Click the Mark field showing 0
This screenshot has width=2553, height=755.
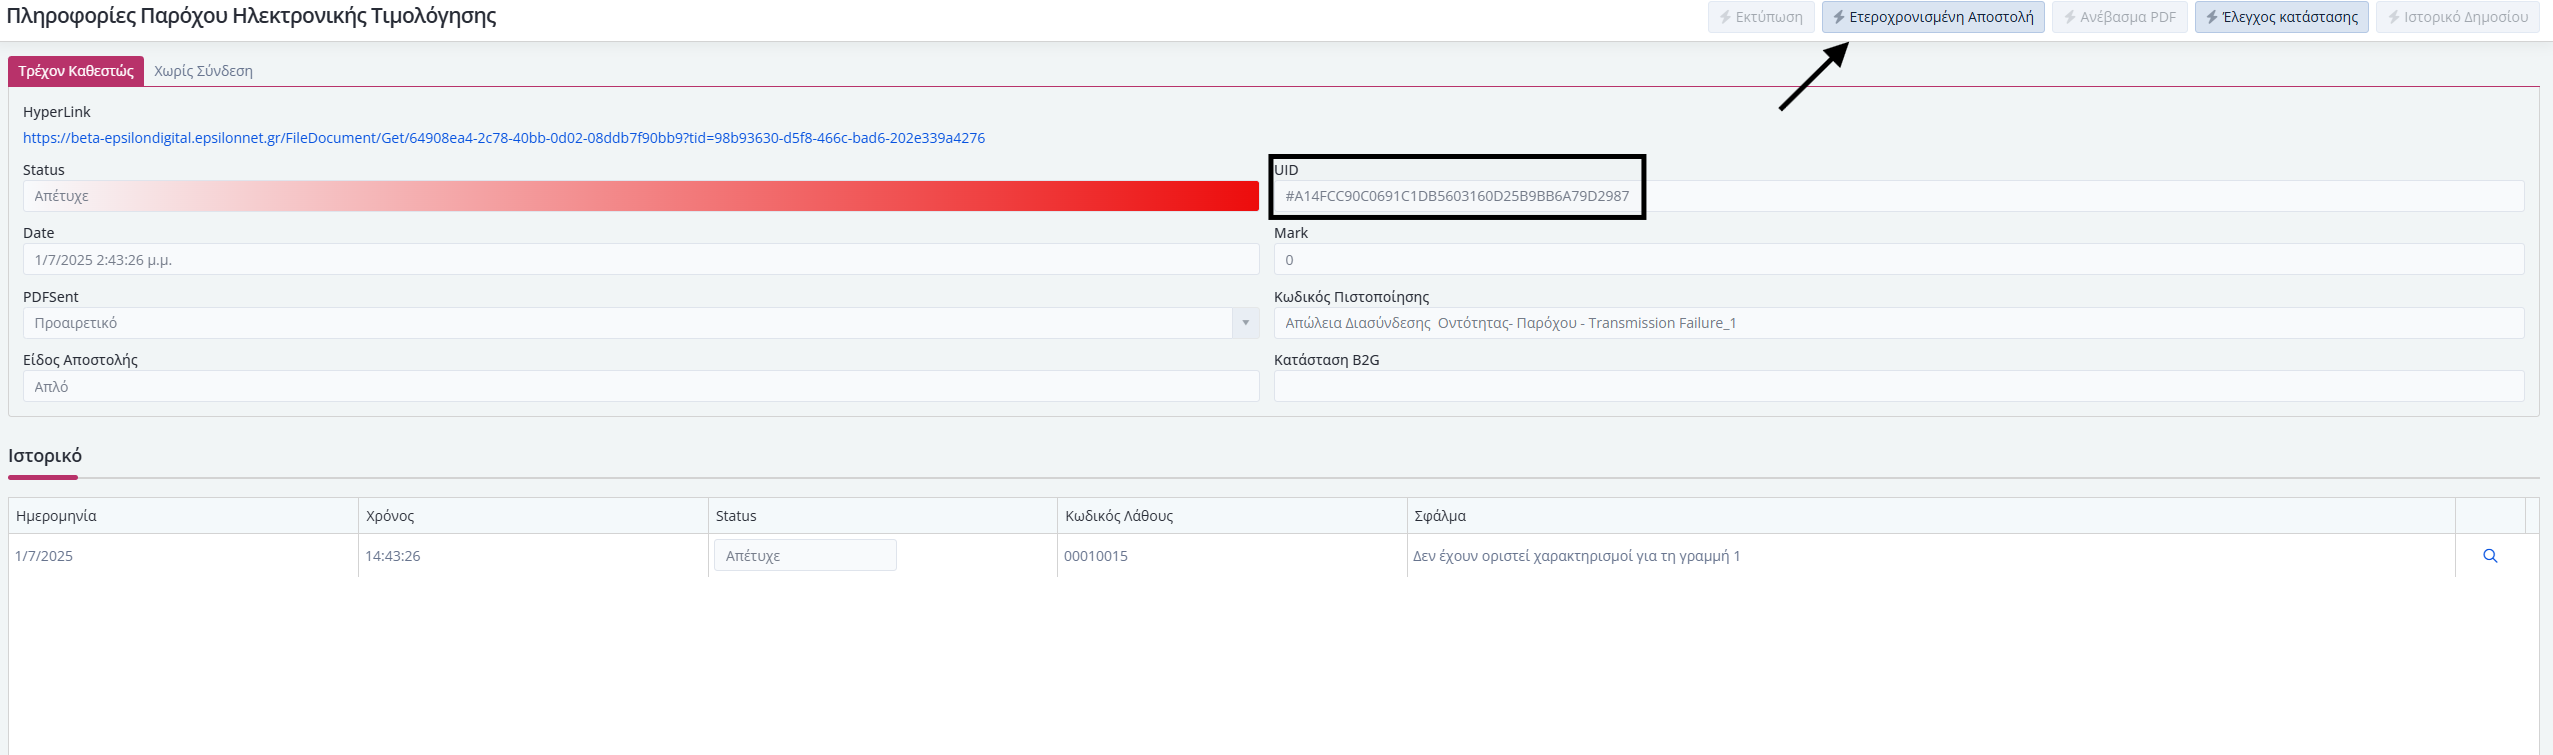click(1899, 260)
